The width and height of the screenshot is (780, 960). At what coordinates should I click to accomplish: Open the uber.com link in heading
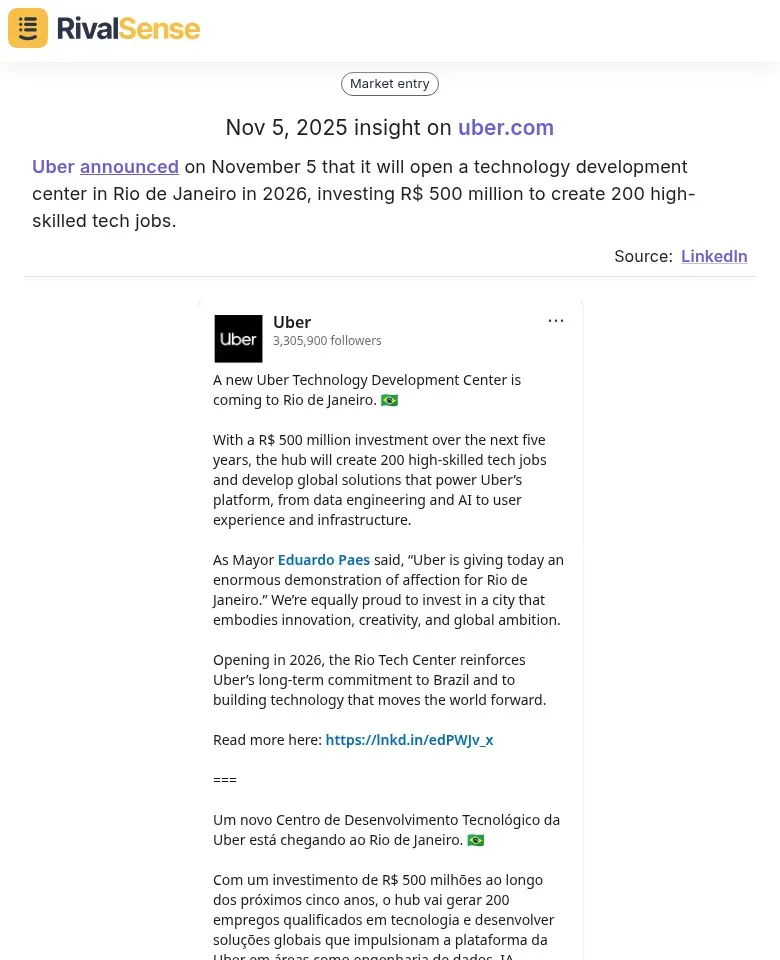click(x=505, y=128)
